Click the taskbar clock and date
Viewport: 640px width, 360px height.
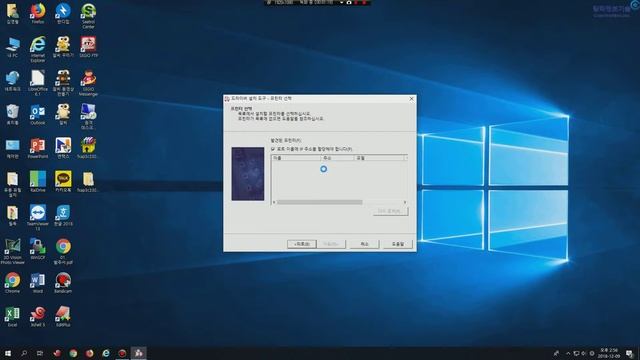point(609,353)
